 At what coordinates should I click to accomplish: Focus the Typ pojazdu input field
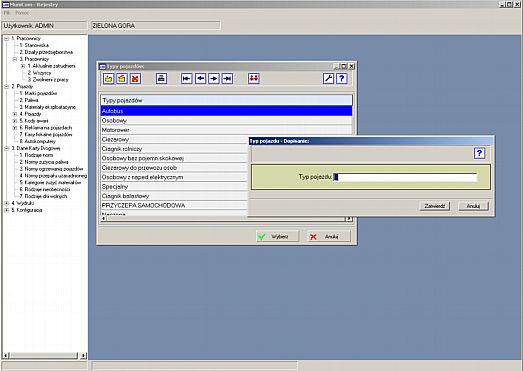pyautogui.click(x=405, y=177)
